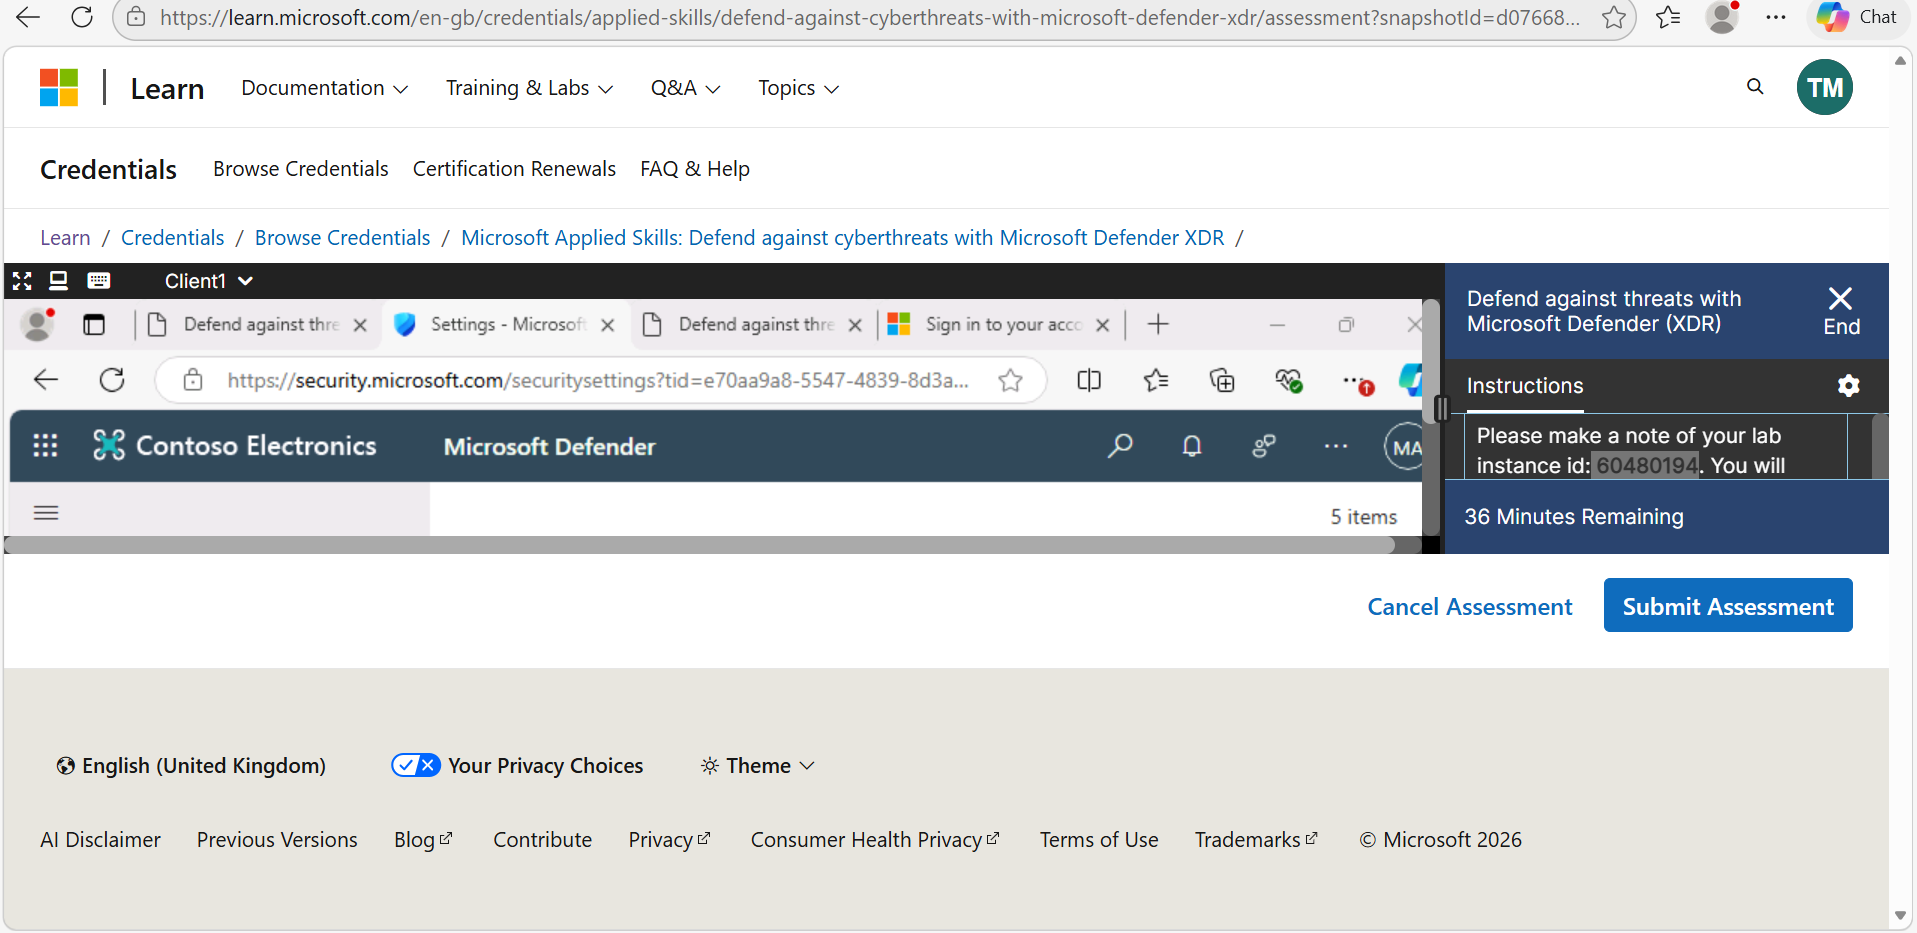1917x933 pixels.
Task: Toggle lab fullscreen icon
Action: 22,281
